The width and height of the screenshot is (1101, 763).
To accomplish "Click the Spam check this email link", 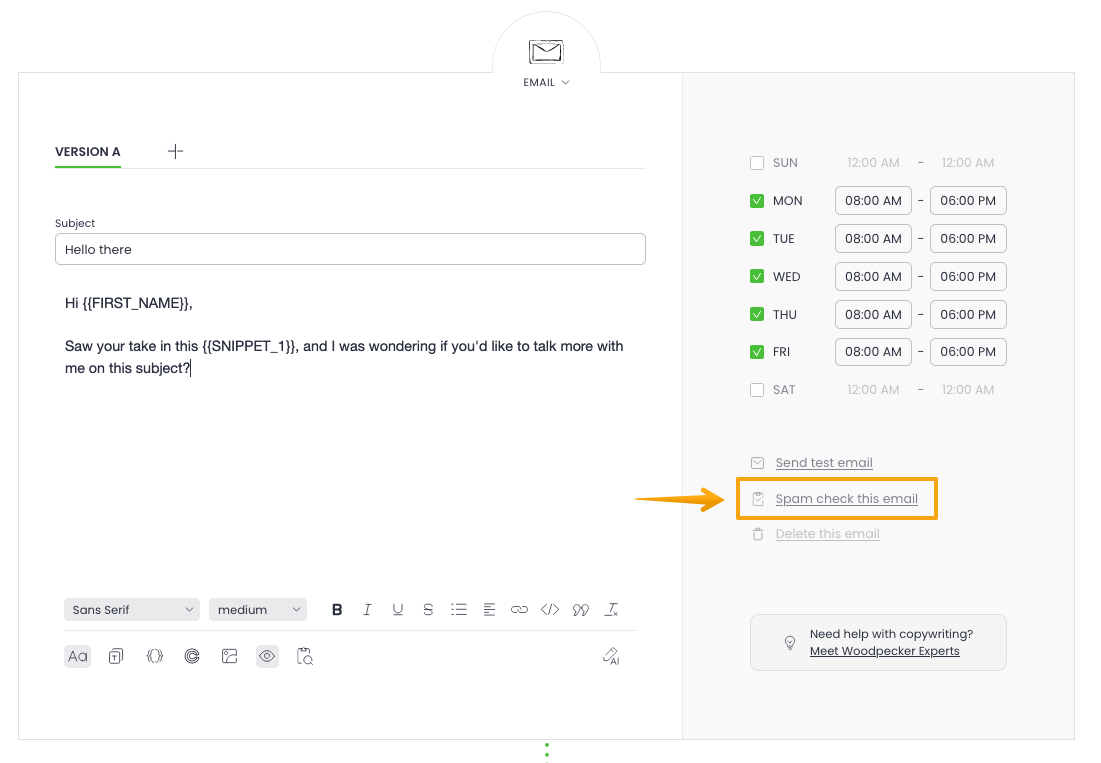I will pos(846,499).
